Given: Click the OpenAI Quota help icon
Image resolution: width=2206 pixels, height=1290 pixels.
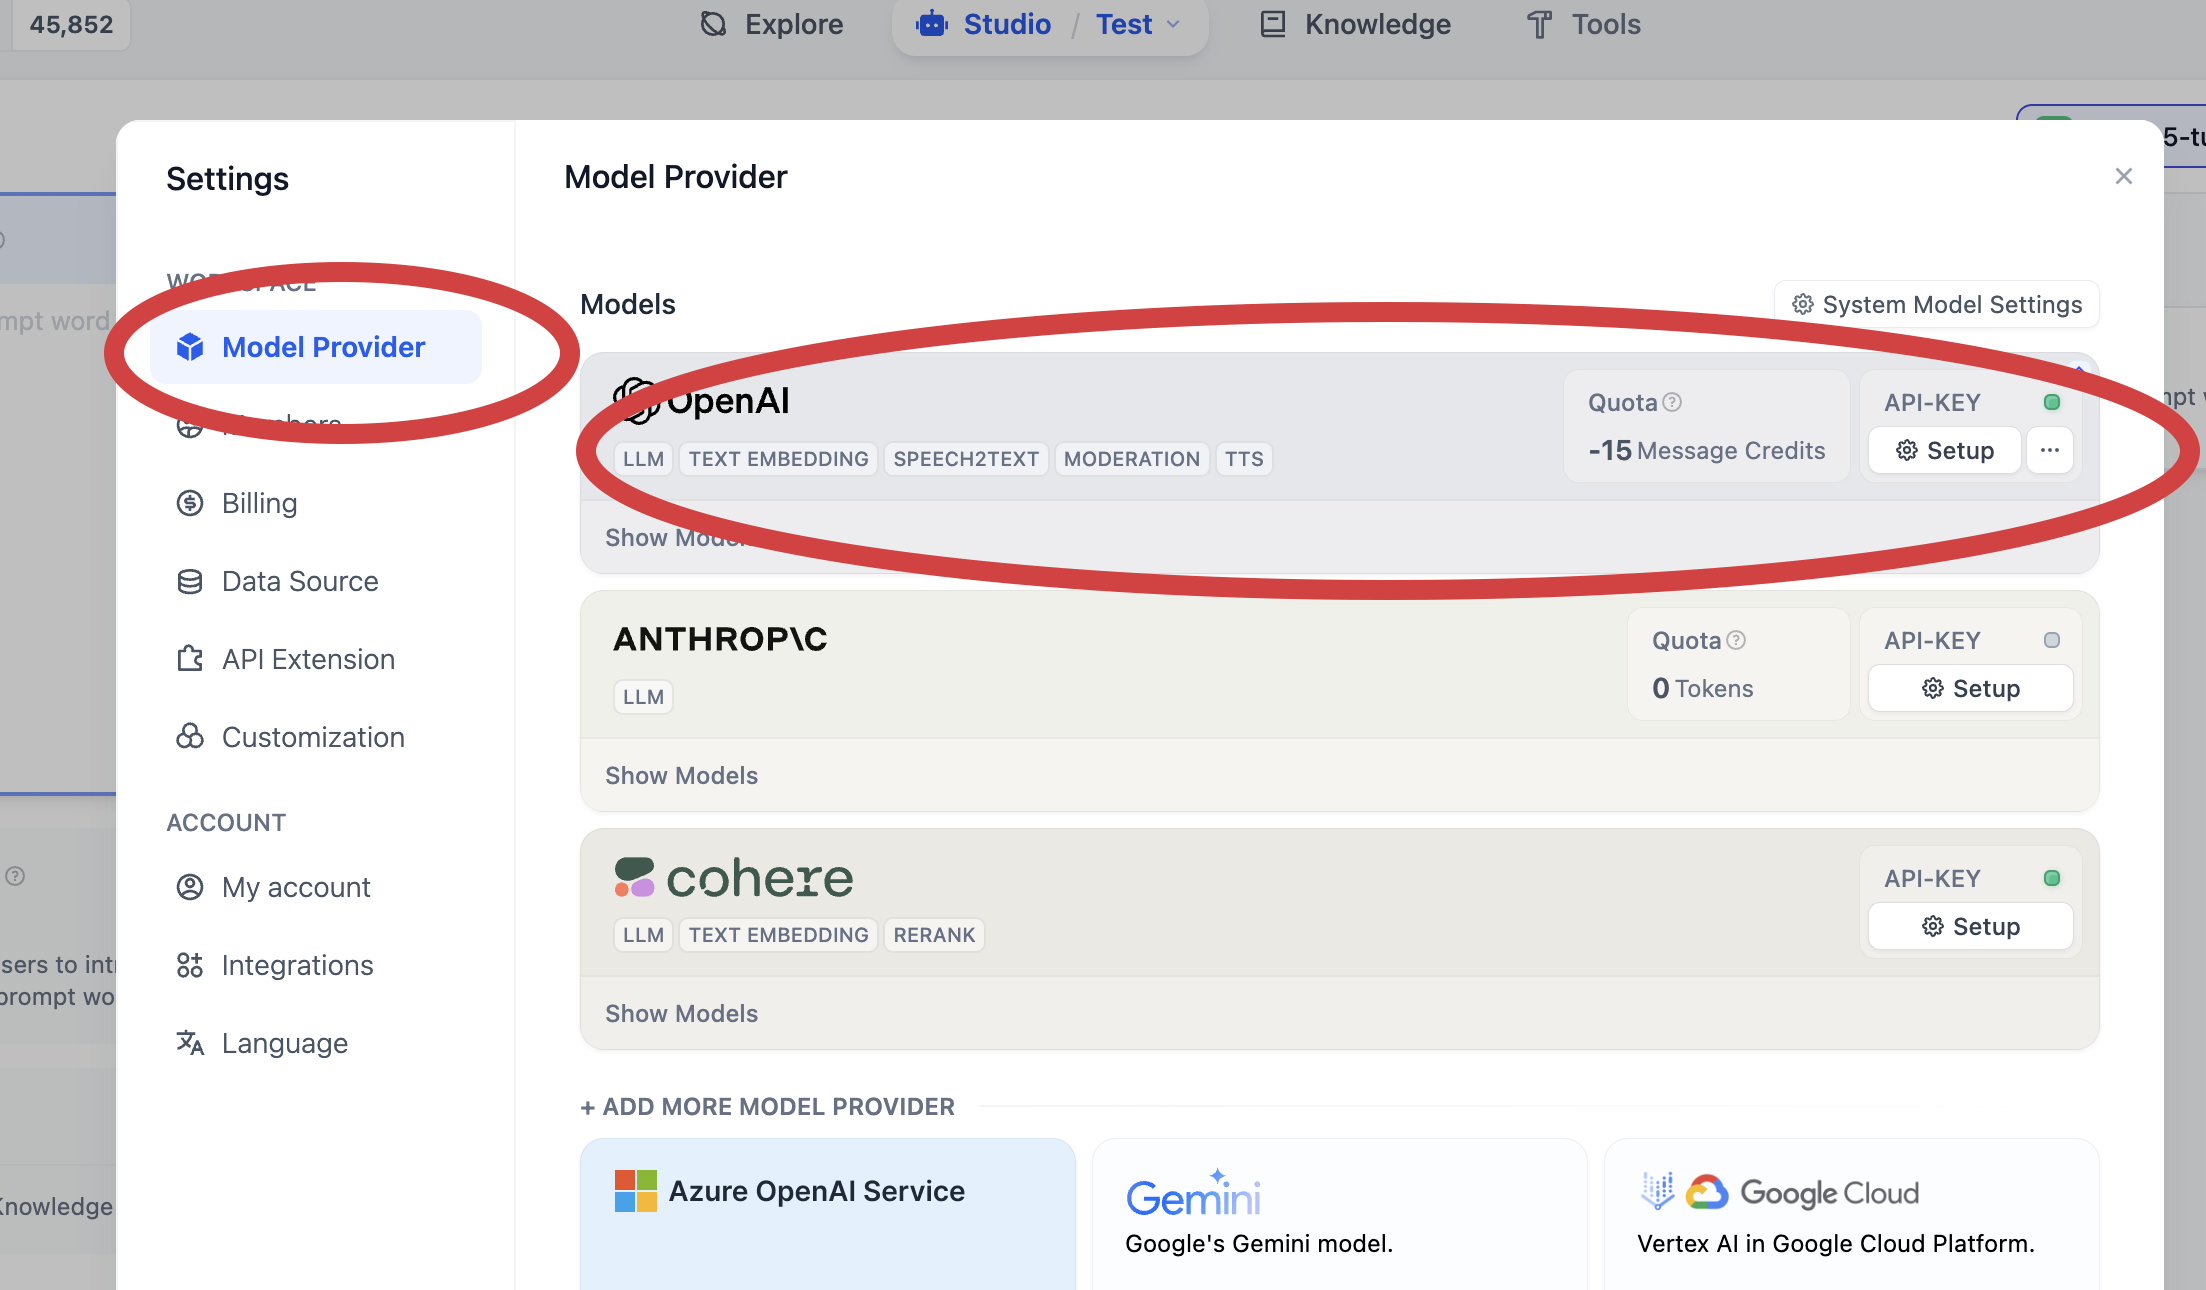Looking at the screenshot, I should [x=1672, y=402].
